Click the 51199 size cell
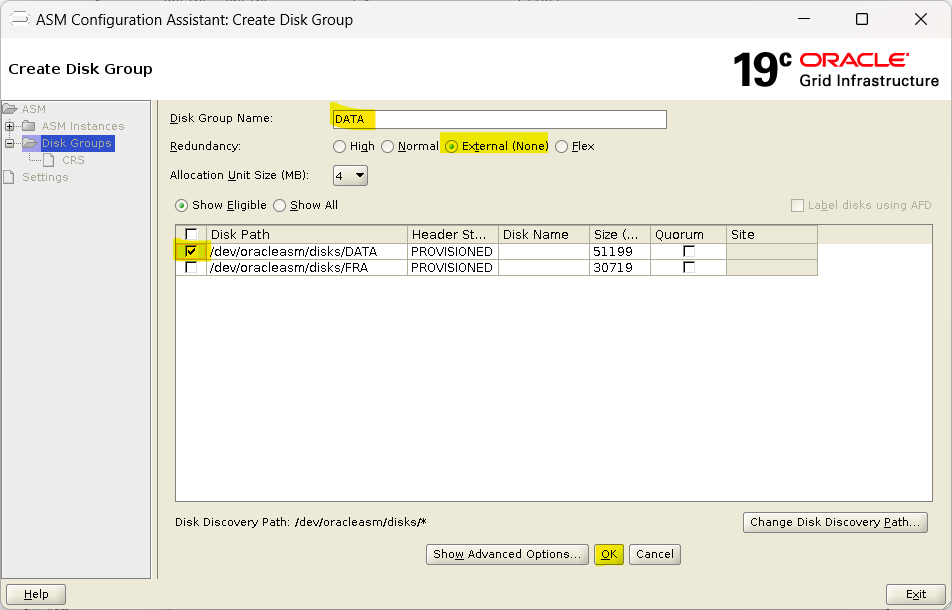 (x=620, y=251)
